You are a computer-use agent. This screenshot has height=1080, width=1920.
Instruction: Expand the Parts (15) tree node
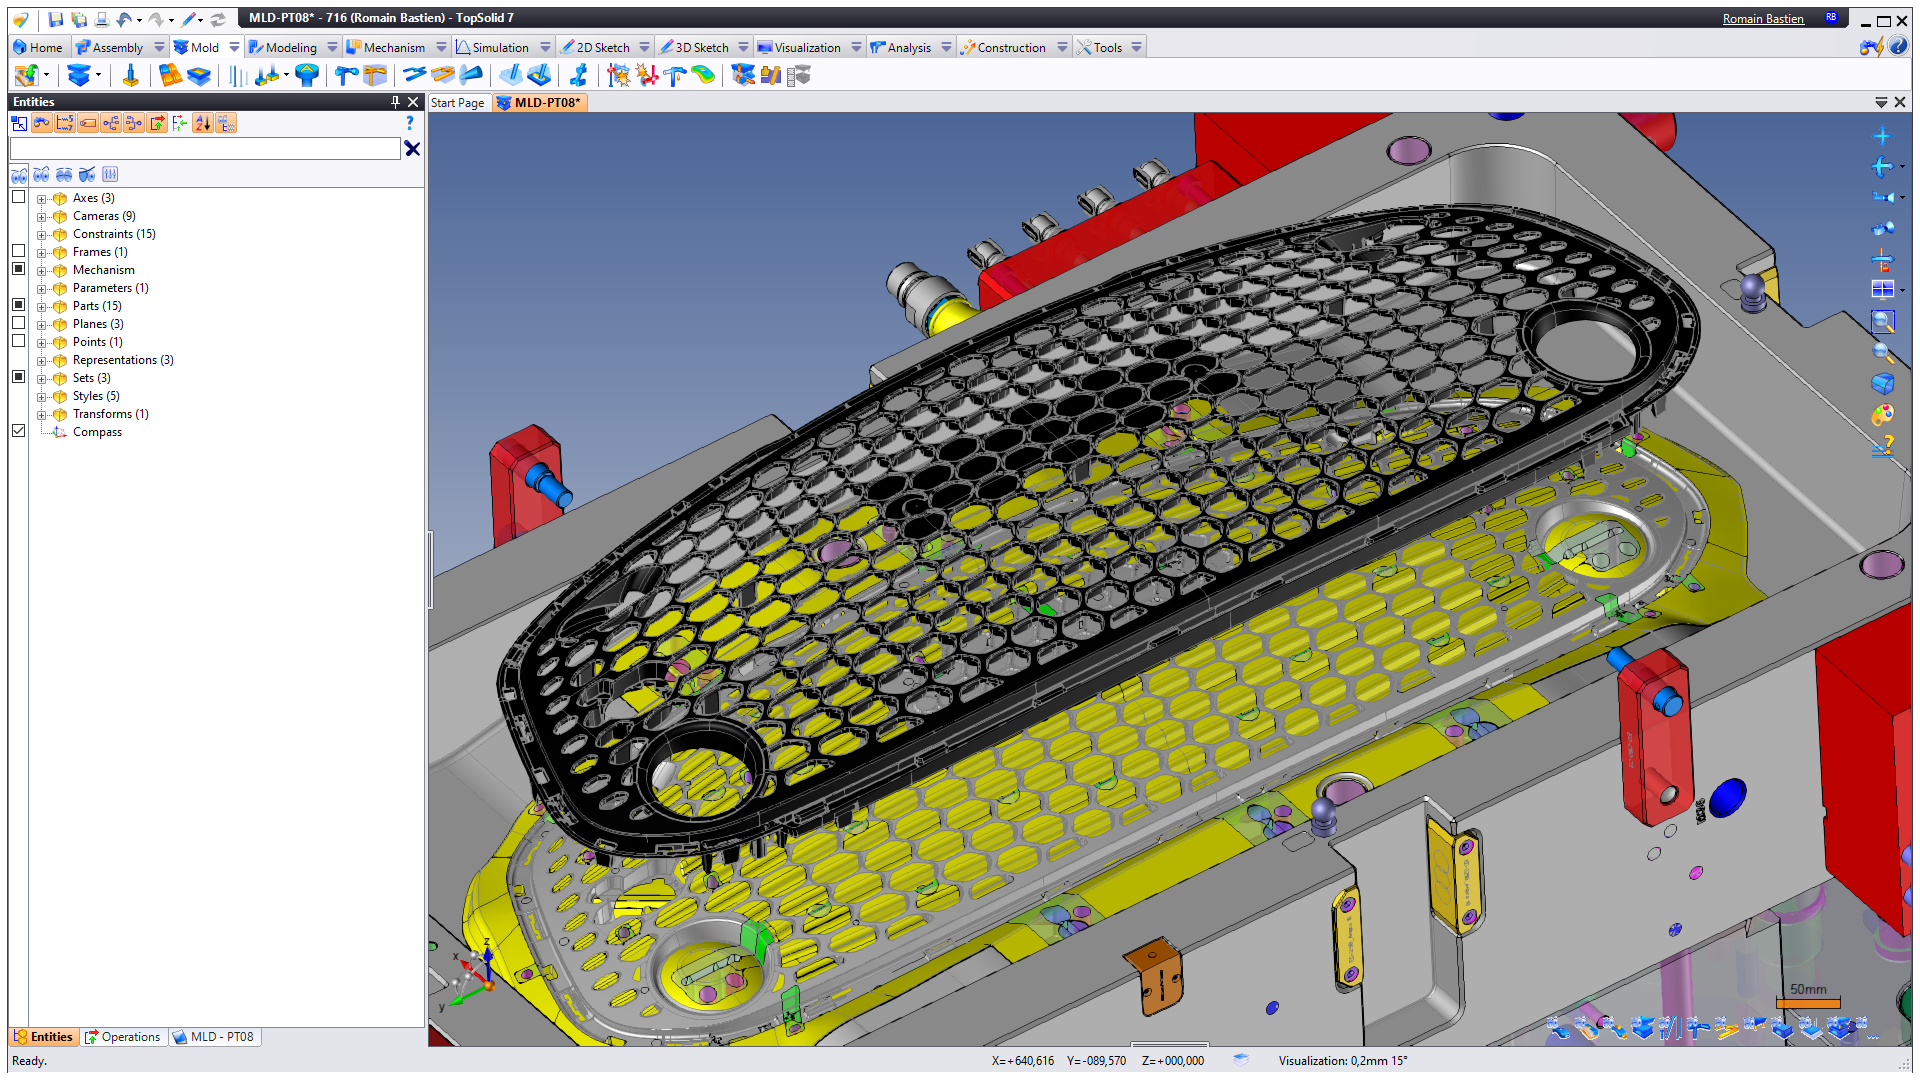pos(42,307)
